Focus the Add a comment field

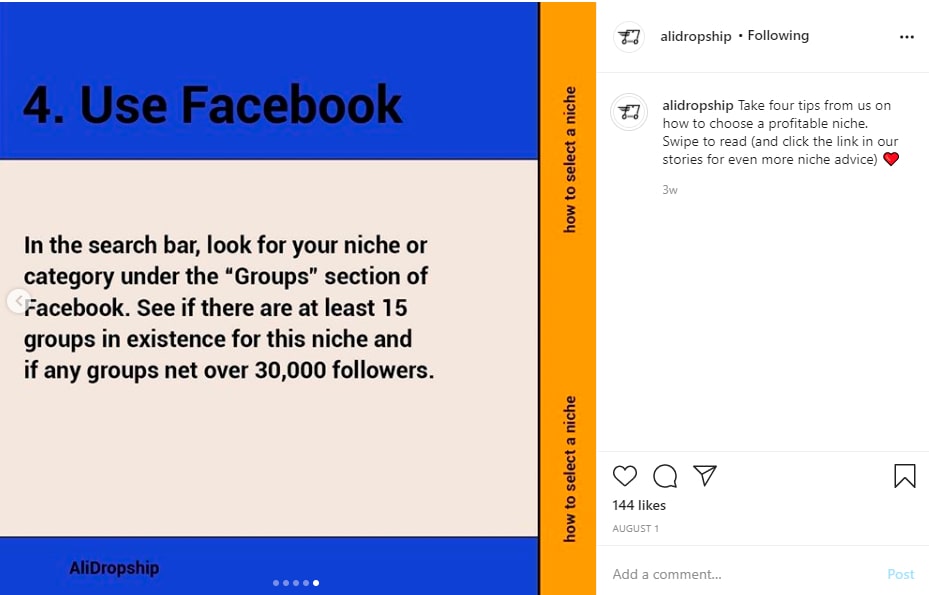(x=740, y=574)
